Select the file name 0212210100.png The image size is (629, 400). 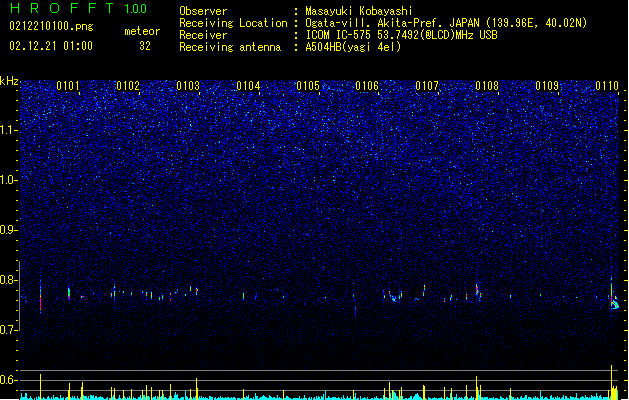(51, 26)
